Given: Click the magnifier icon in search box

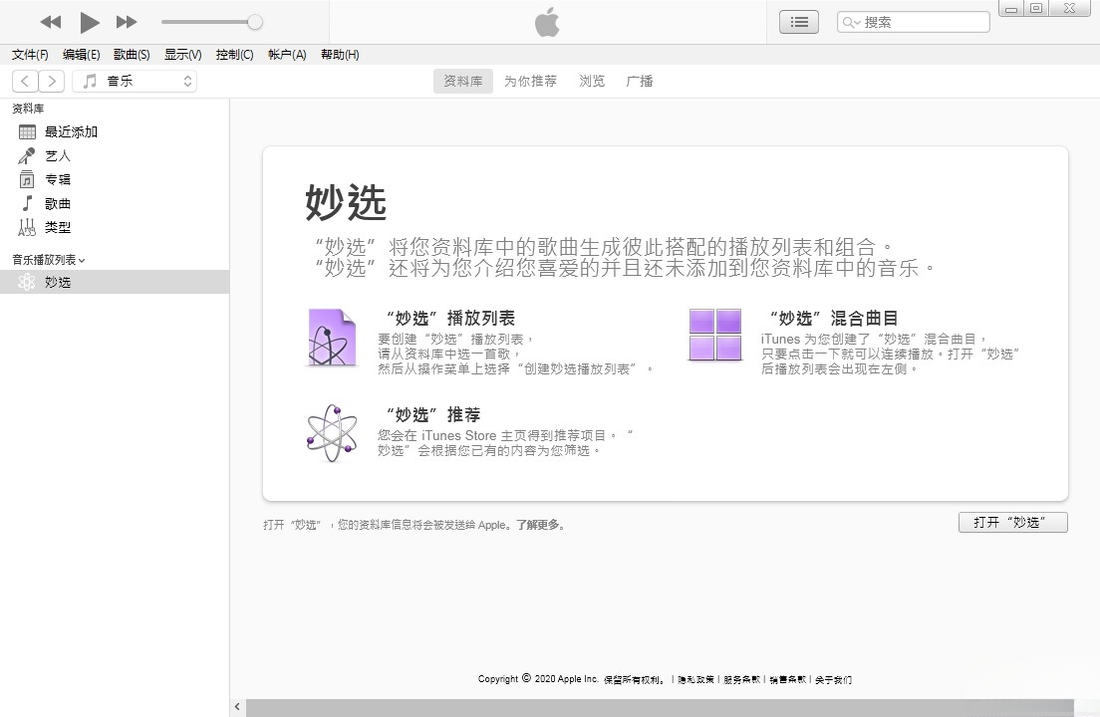Looking at the screenshot, I should pyautogui.click(x=850, y=22).
